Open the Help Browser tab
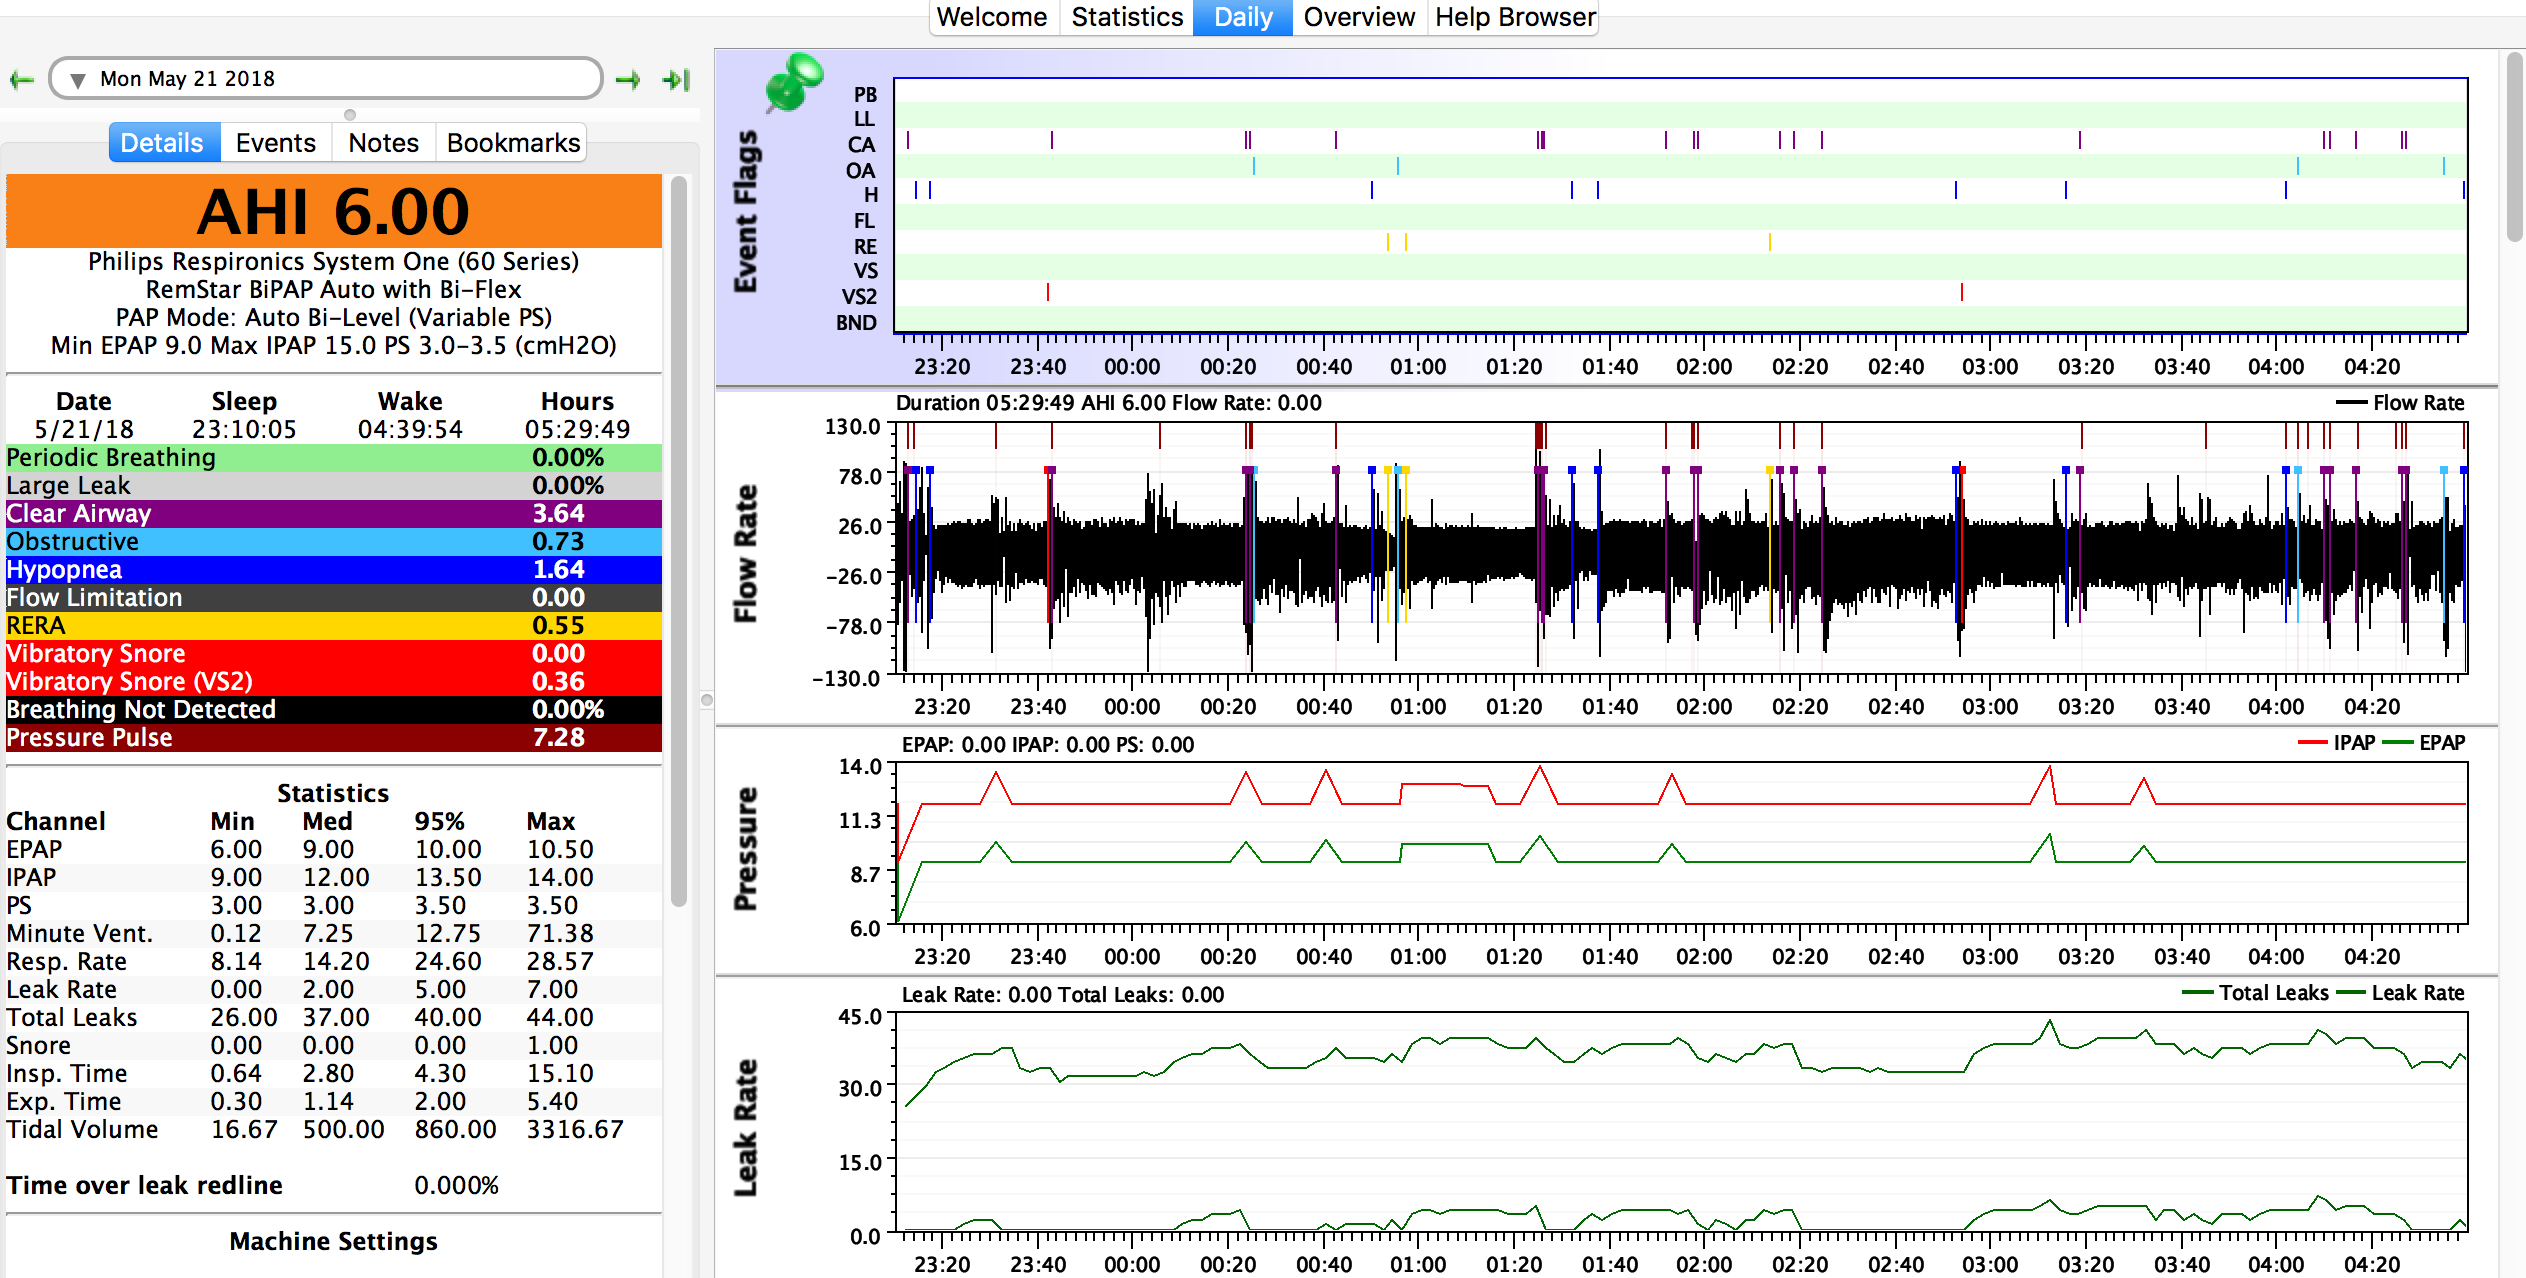This screenshot has width=2526, height=1278. (1515, 17)
